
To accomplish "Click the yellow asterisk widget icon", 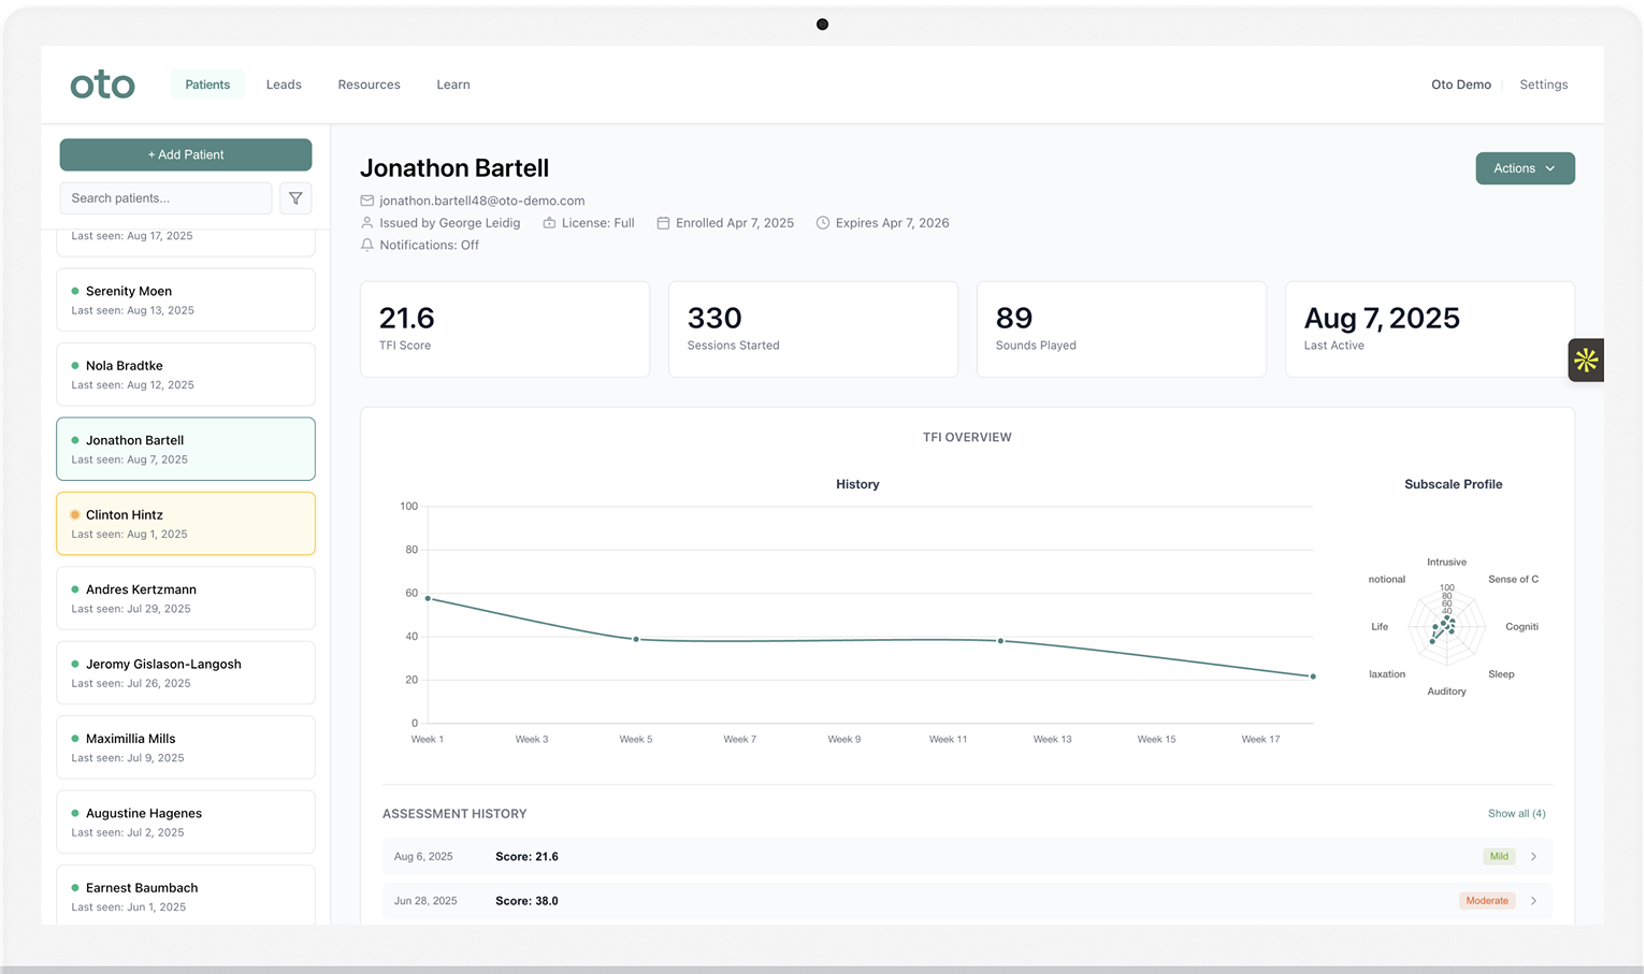I will pos(1586,360).
